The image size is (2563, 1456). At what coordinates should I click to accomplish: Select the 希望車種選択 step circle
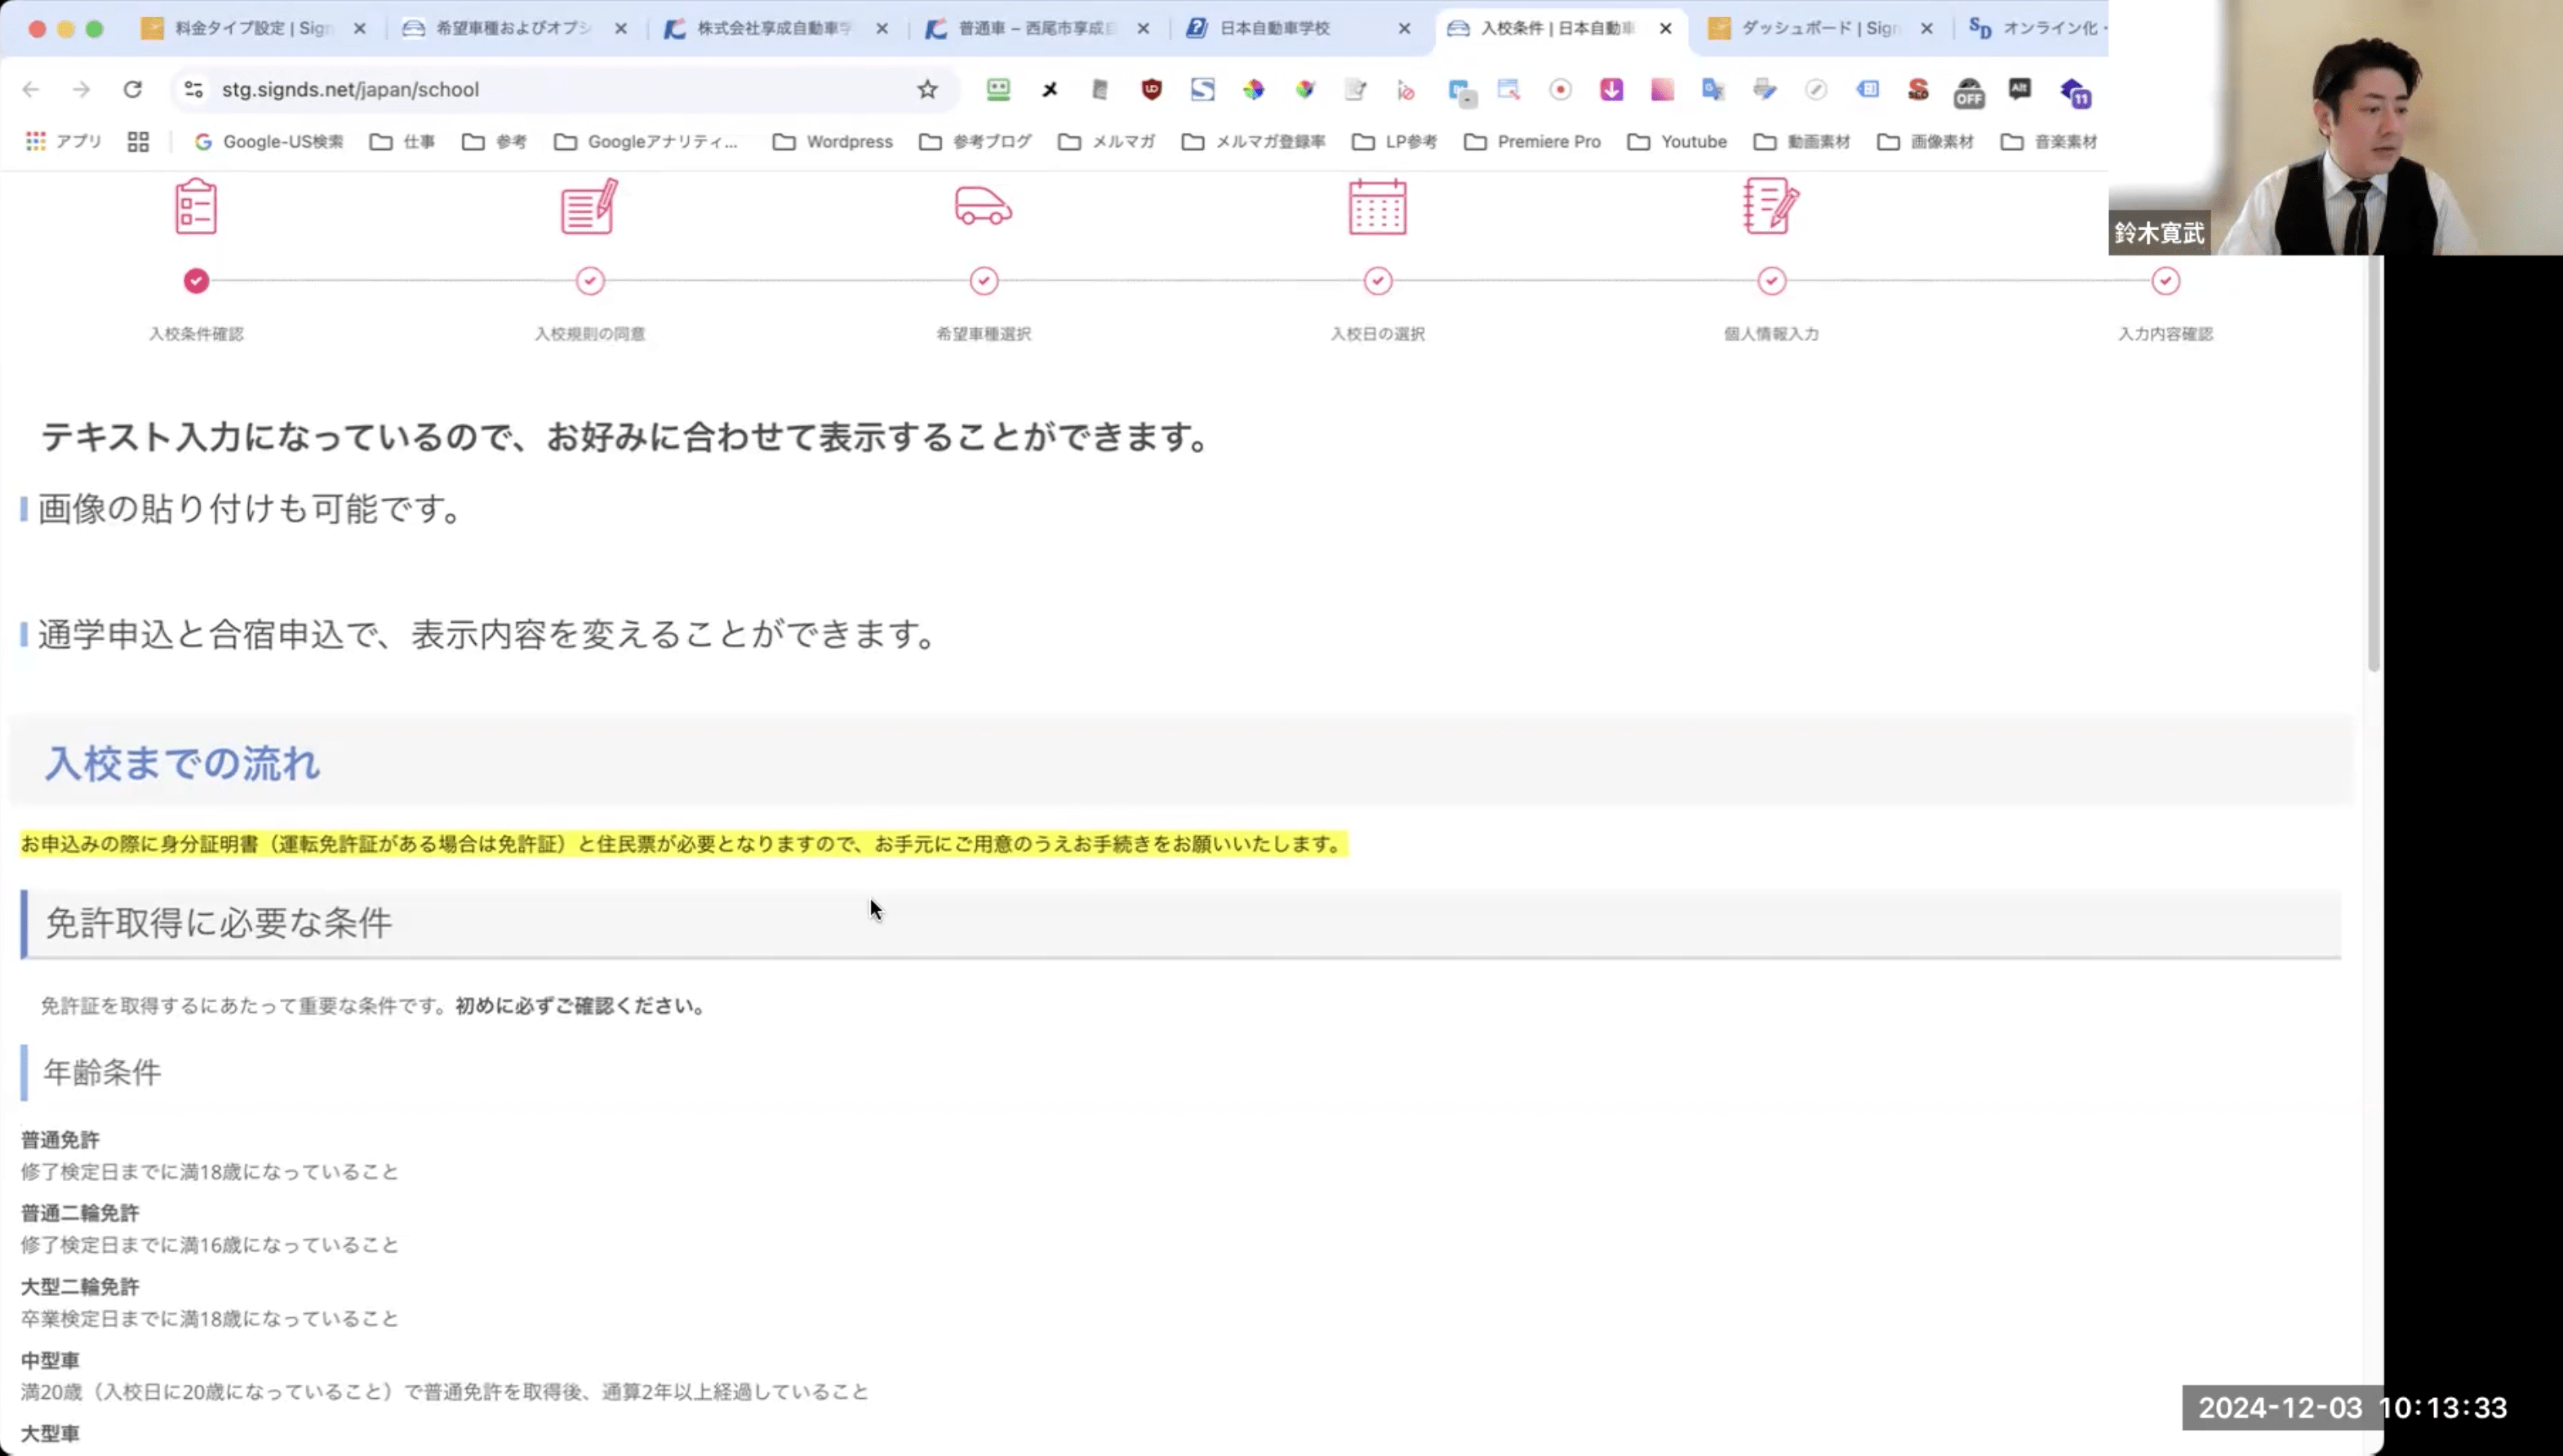(x=984, y=281)
